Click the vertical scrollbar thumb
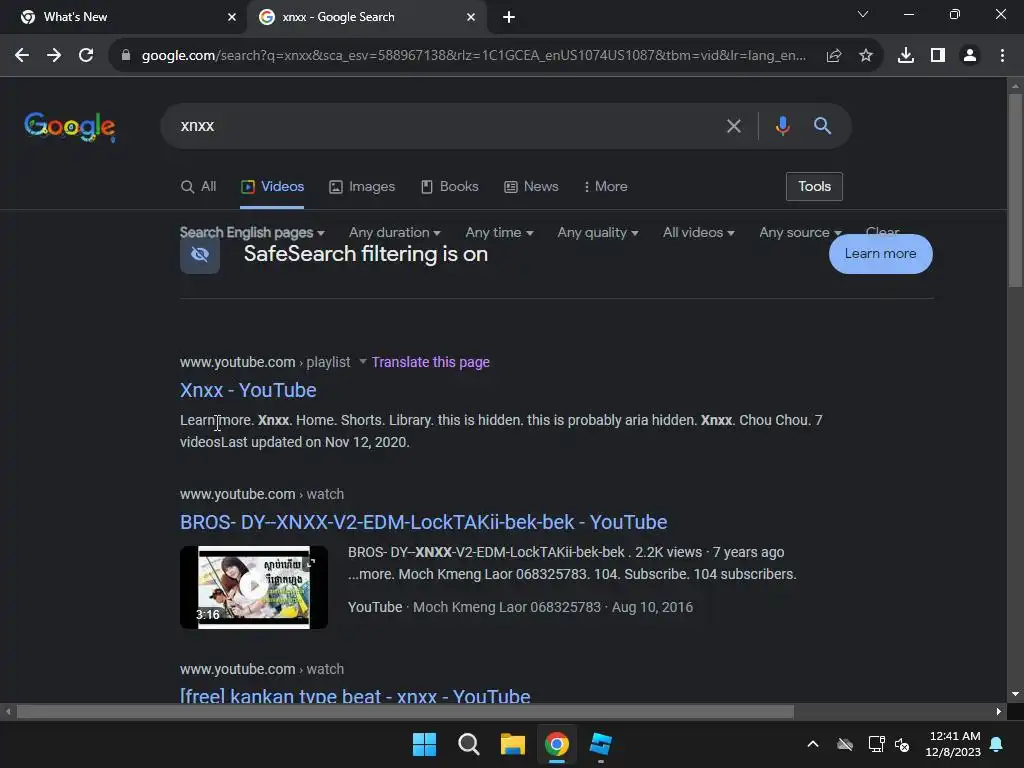Screen dimensions: 1024x768 point(1015,191)
